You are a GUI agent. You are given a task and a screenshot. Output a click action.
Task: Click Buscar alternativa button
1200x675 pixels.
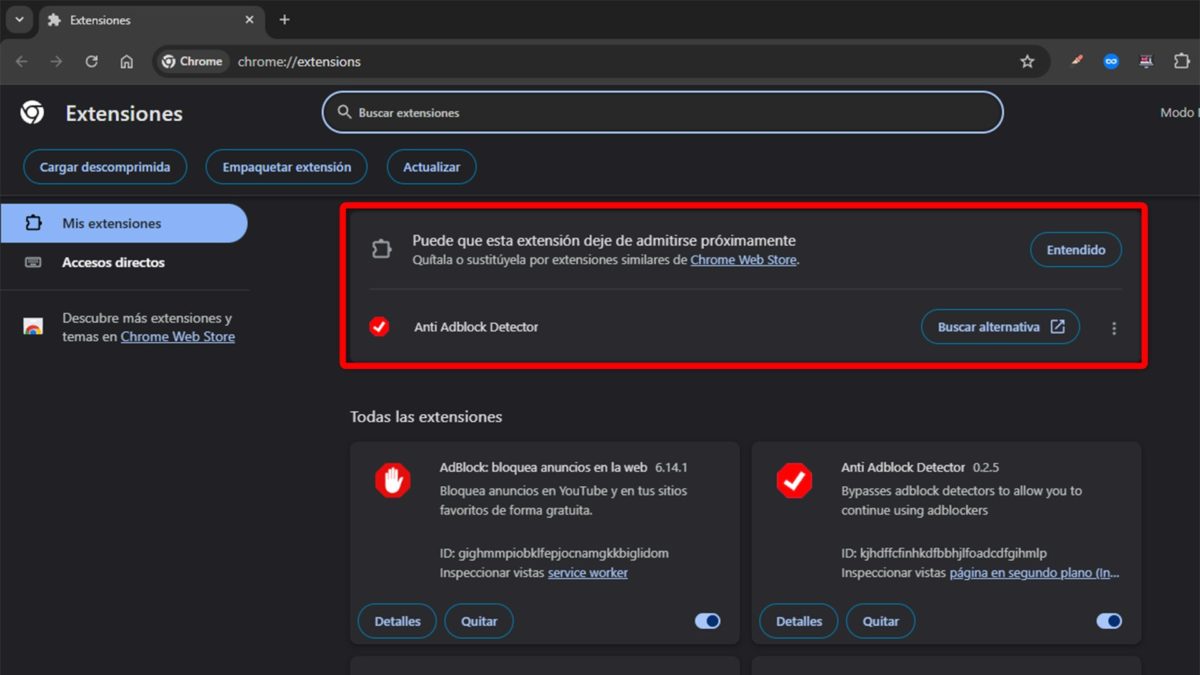point(1000,327)
